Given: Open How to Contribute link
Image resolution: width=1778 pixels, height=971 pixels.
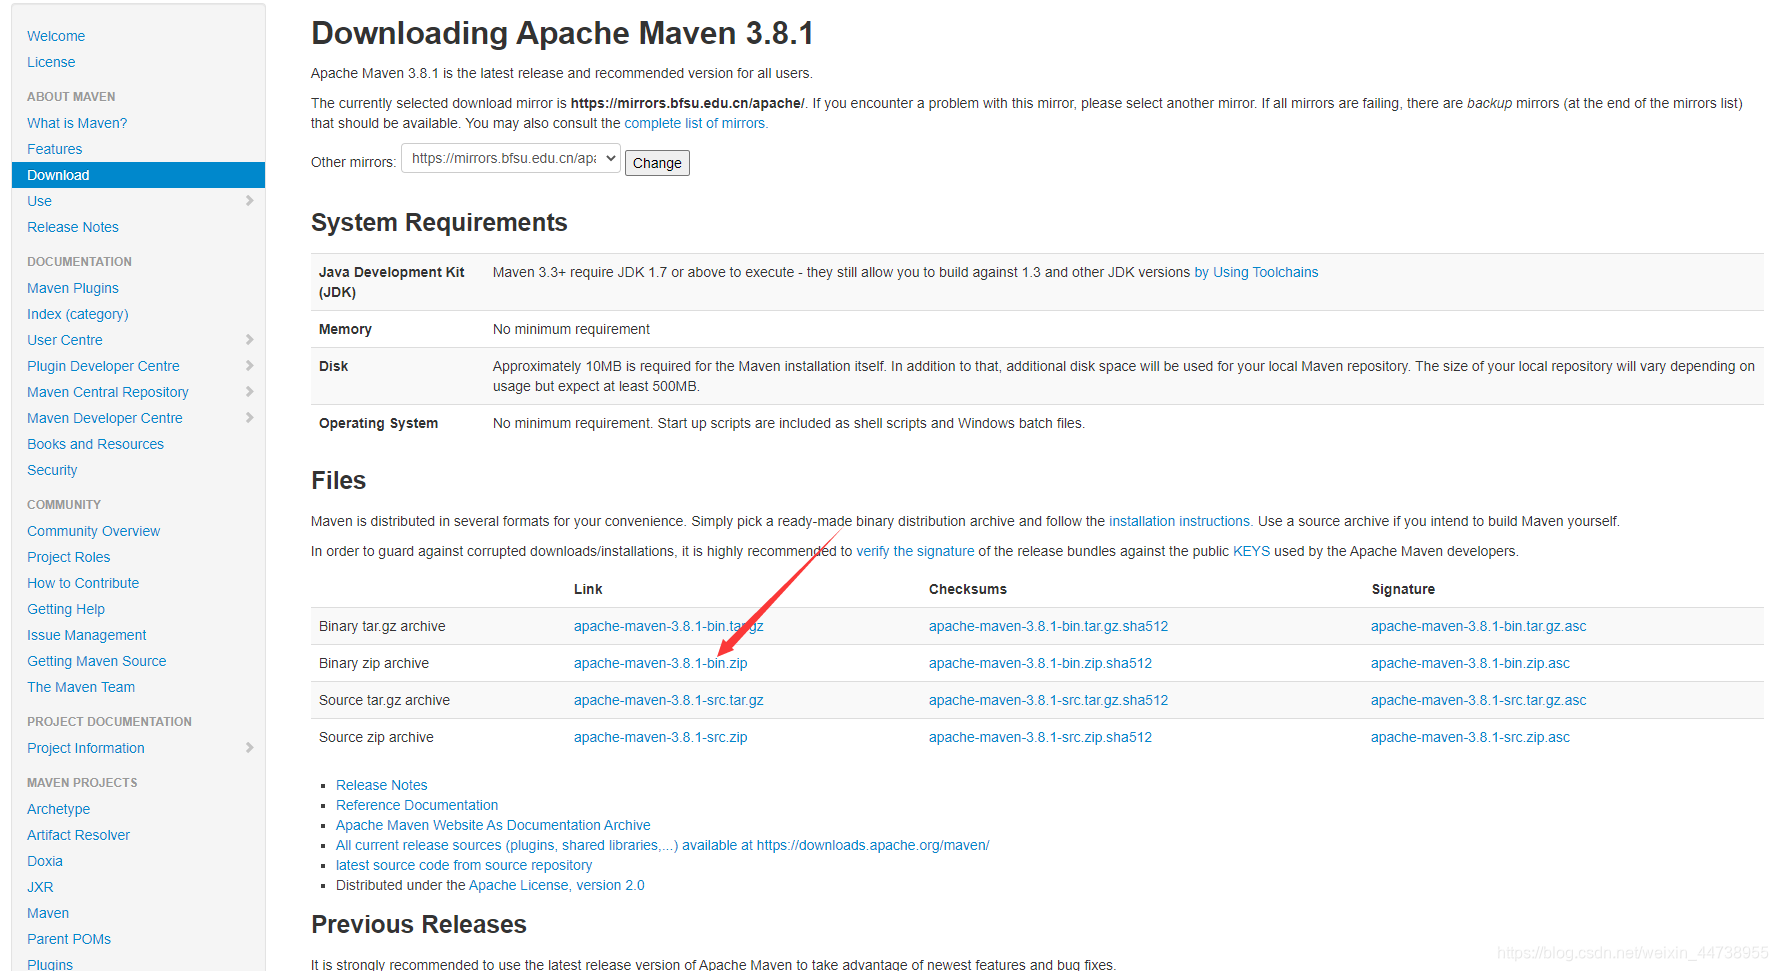Looking at the screenshot, I should (83, 583).
